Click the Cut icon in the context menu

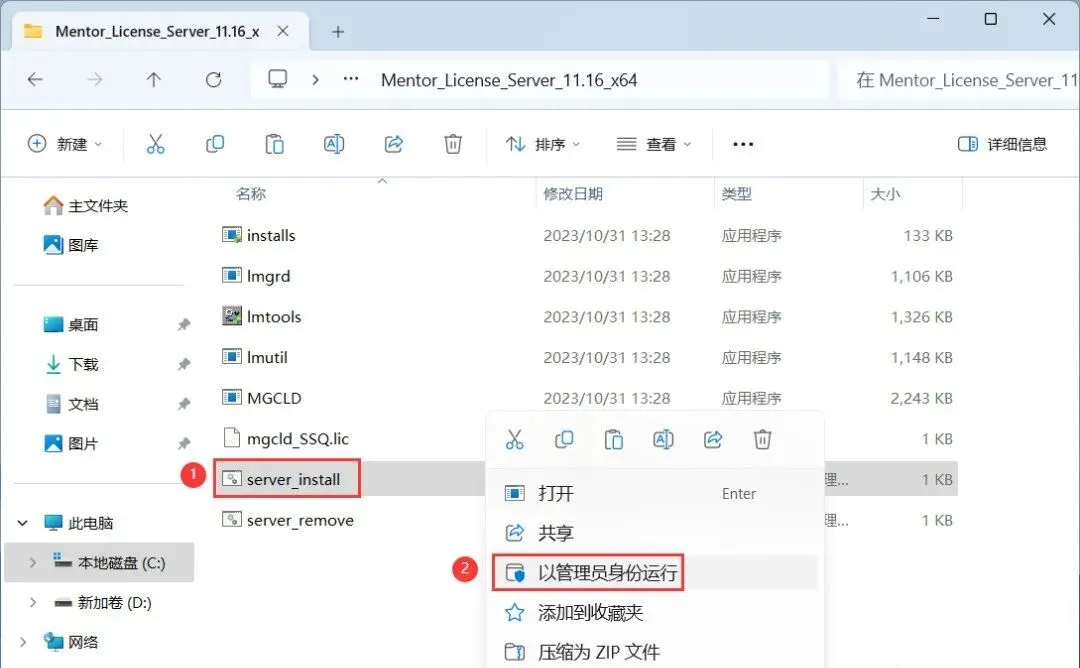point(515,439)
